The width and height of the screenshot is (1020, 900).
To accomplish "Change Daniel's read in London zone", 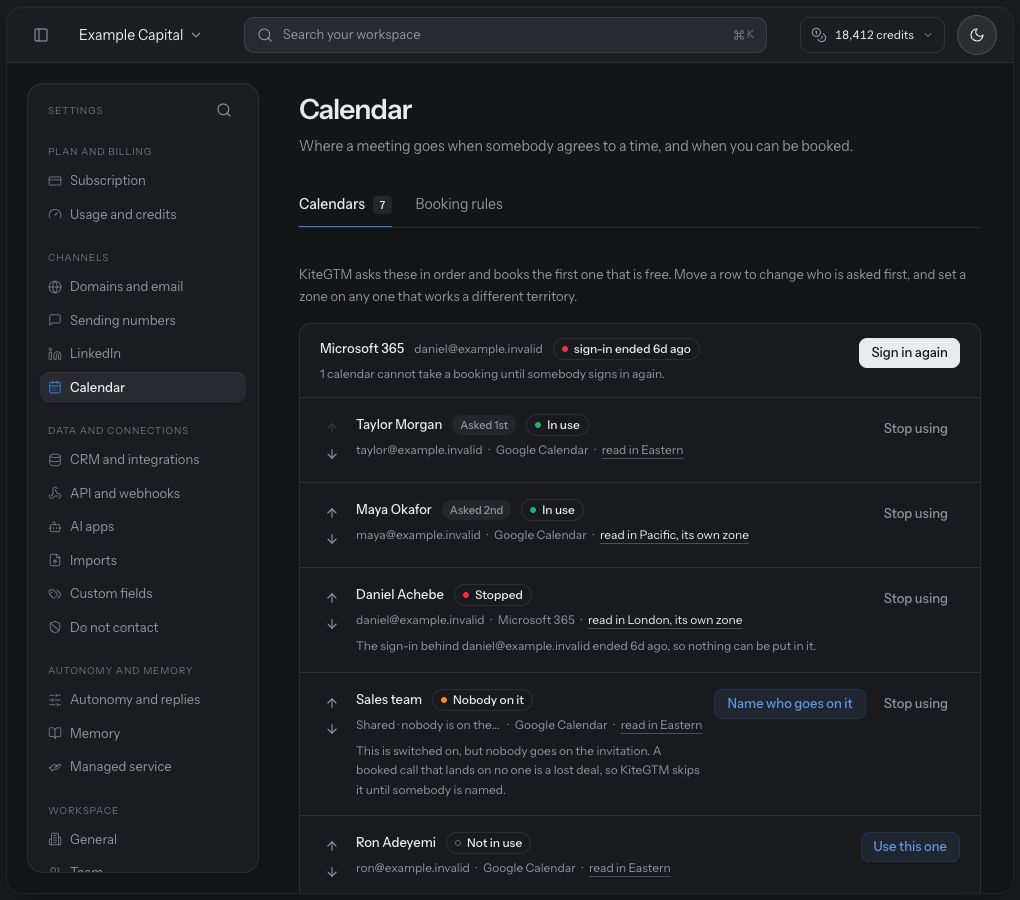I will click(665, 620).
